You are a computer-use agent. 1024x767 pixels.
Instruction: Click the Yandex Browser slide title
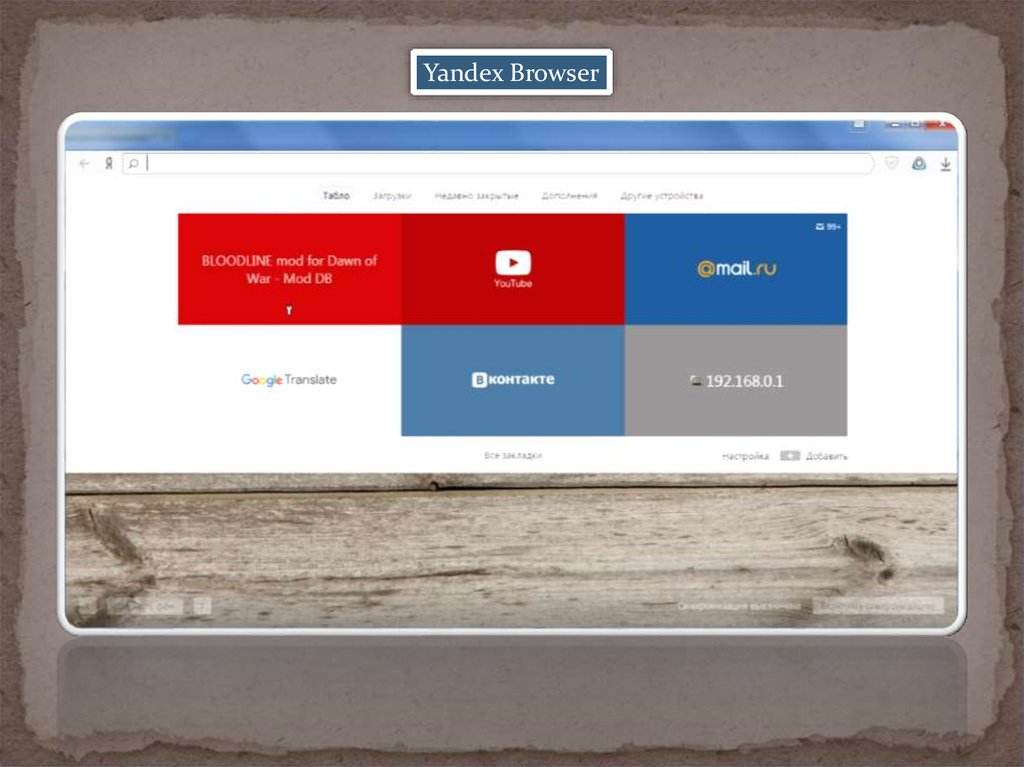(511, 72)
